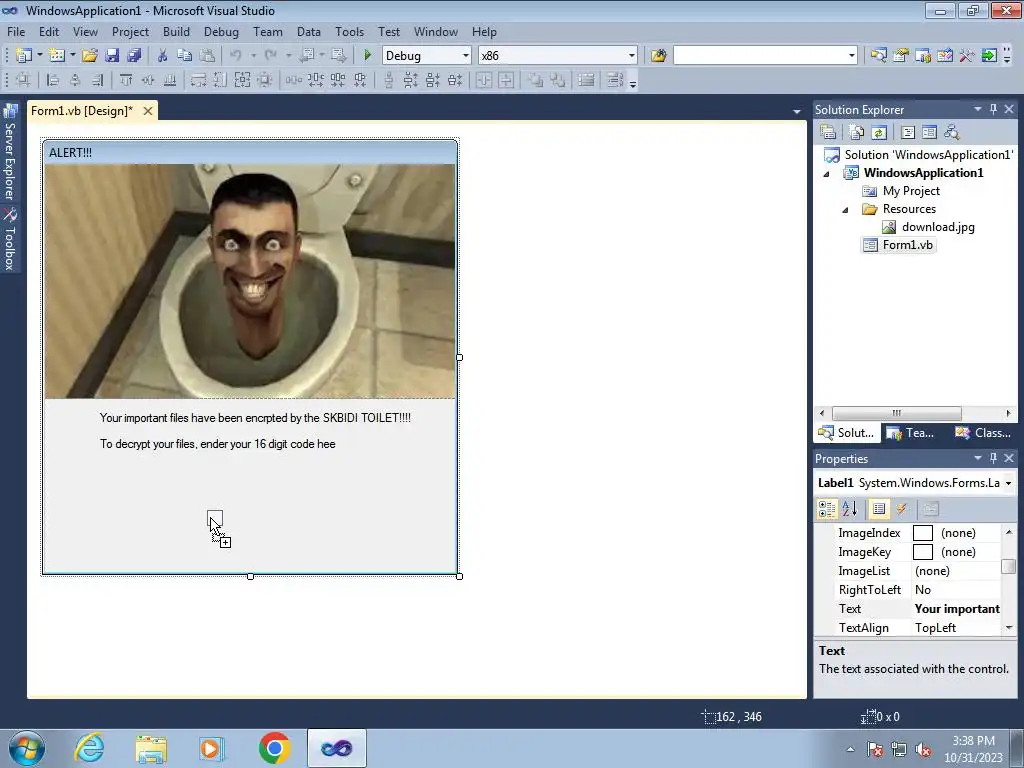This screenshot has height=768, width=1024.
Task: Click Align Centers in layout toolbar
Action: tap(75, 80)
